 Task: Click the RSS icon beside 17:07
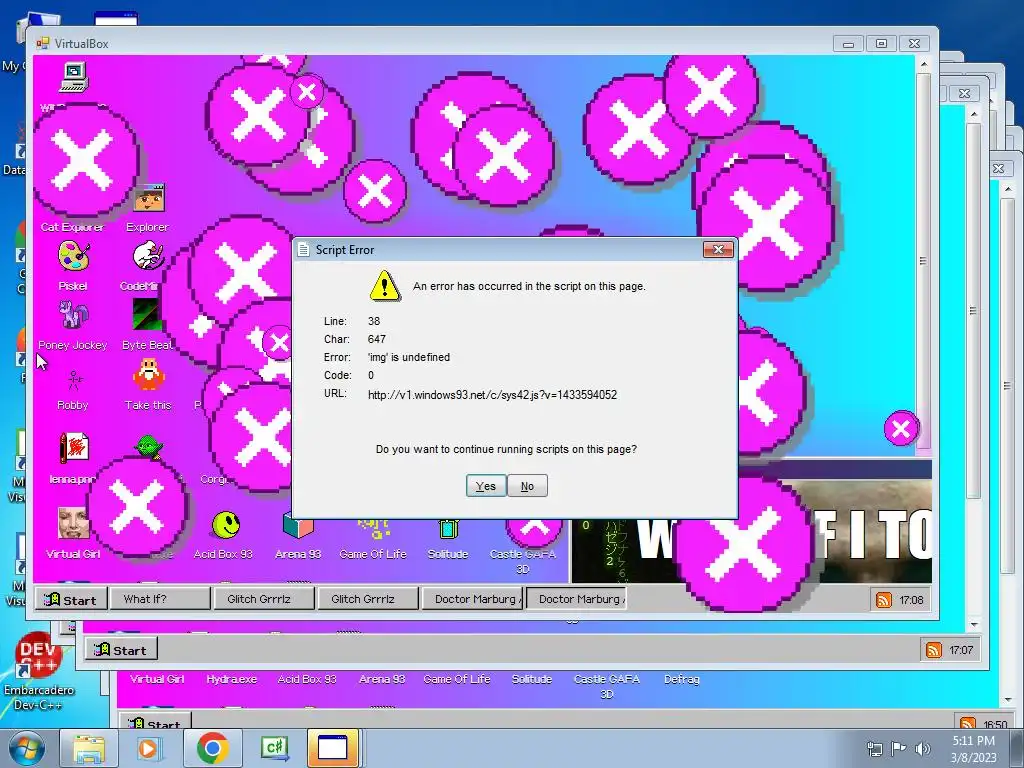pyautogui.click(x=934, y=650)
